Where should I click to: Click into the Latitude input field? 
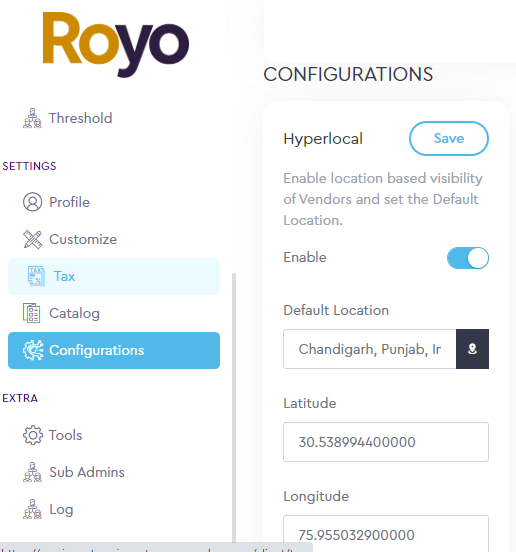point(386,442)
